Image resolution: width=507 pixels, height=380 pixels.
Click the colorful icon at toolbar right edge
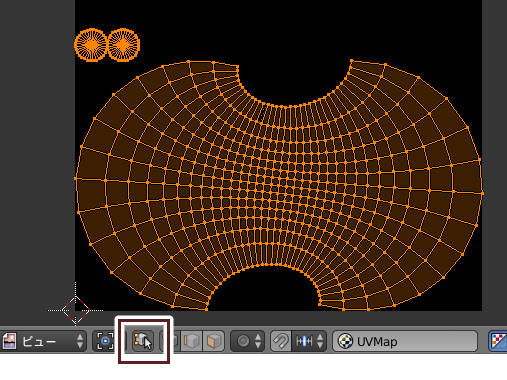(498, 341)
